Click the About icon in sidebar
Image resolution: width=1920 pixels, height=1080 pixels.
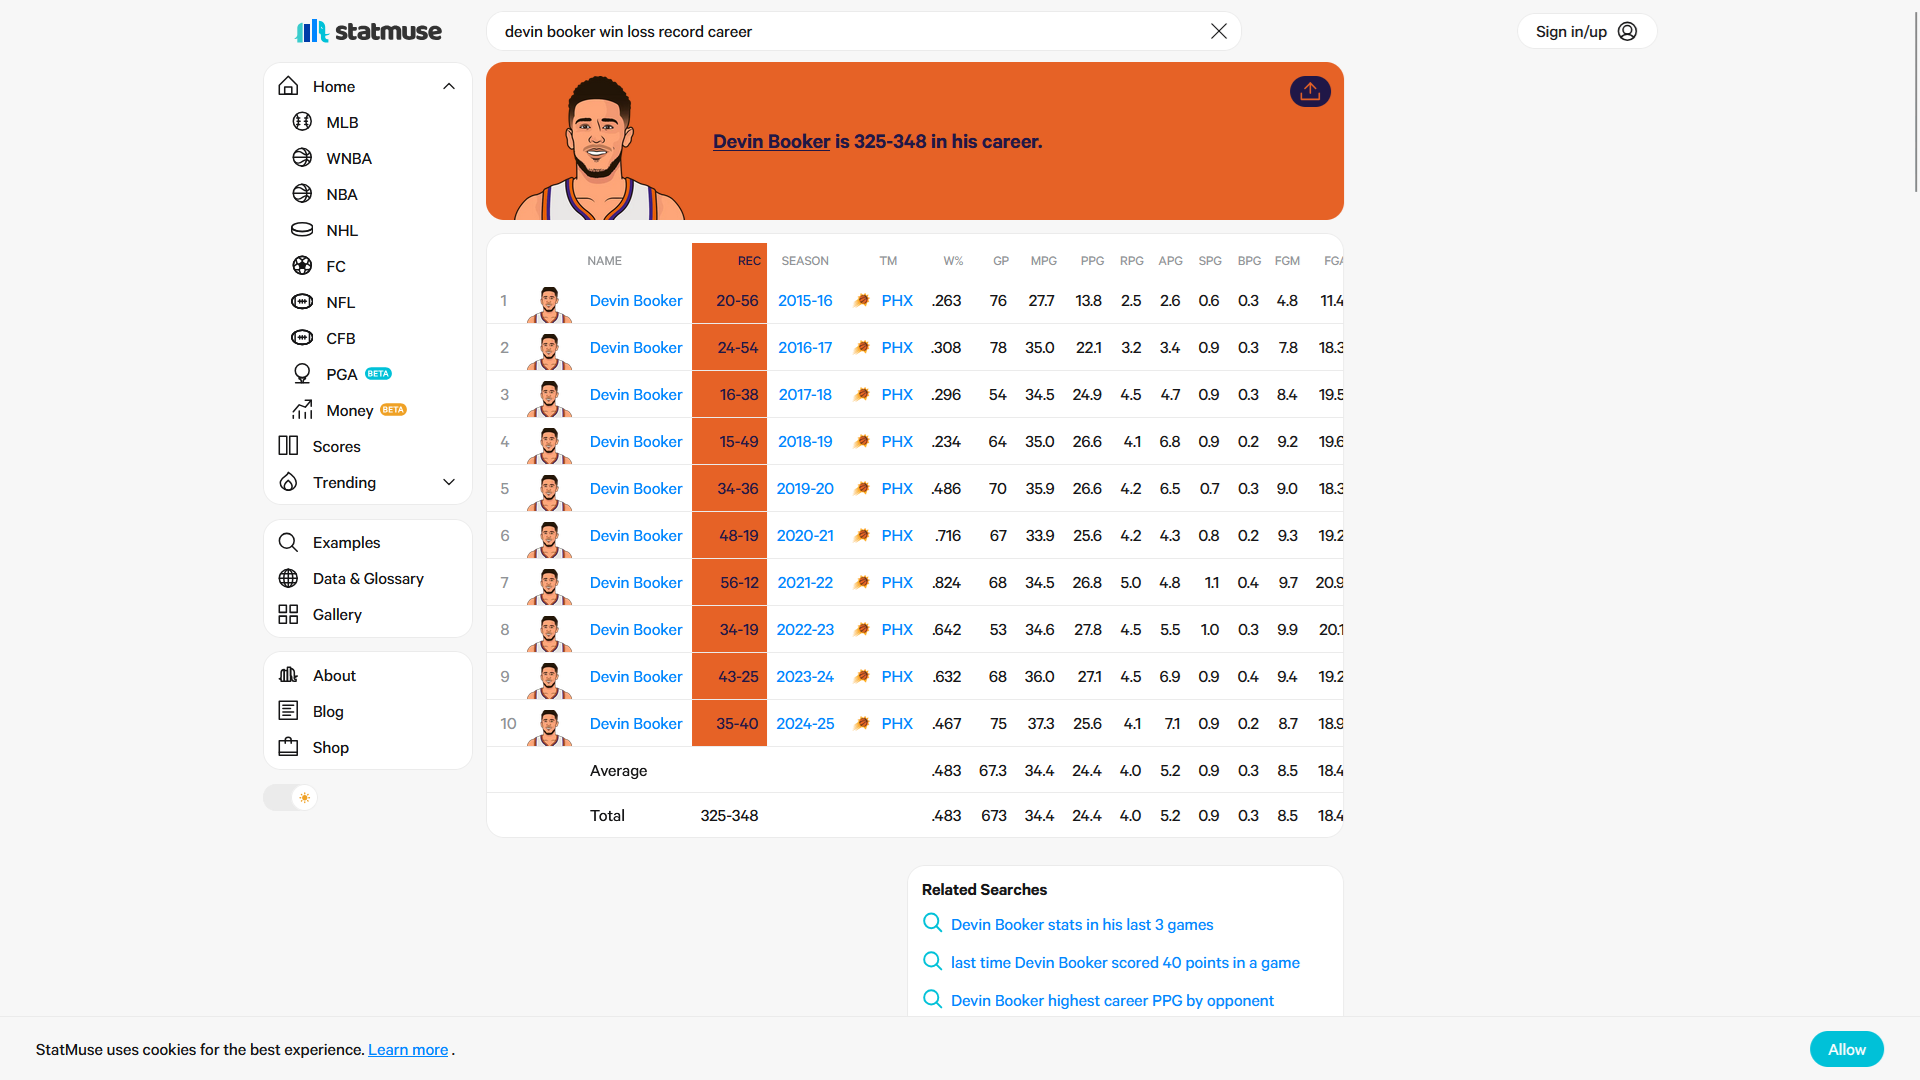288,675
